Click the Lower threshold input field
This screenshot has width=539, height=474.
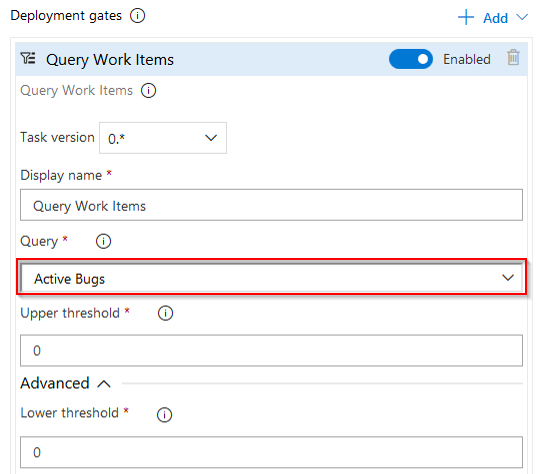click(271, 452)
